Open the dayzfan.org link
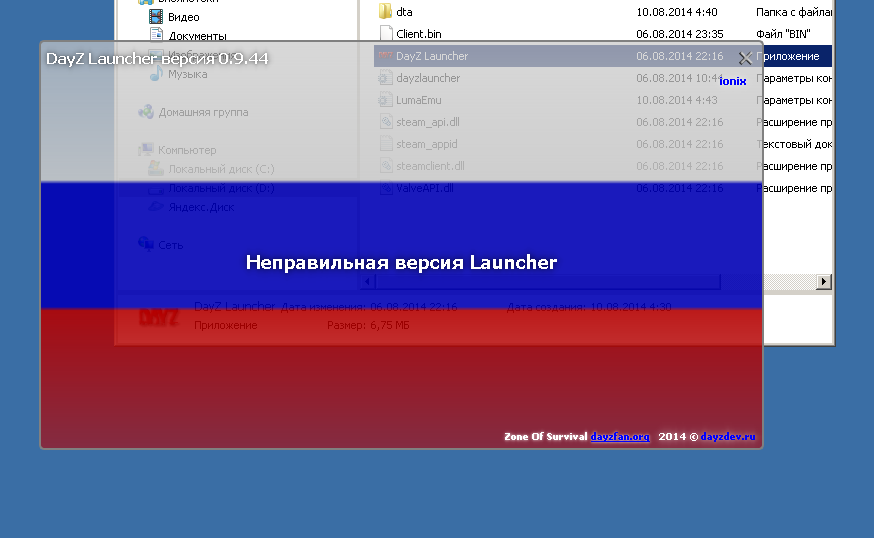The image size is (874, 538). click(620, 437)
